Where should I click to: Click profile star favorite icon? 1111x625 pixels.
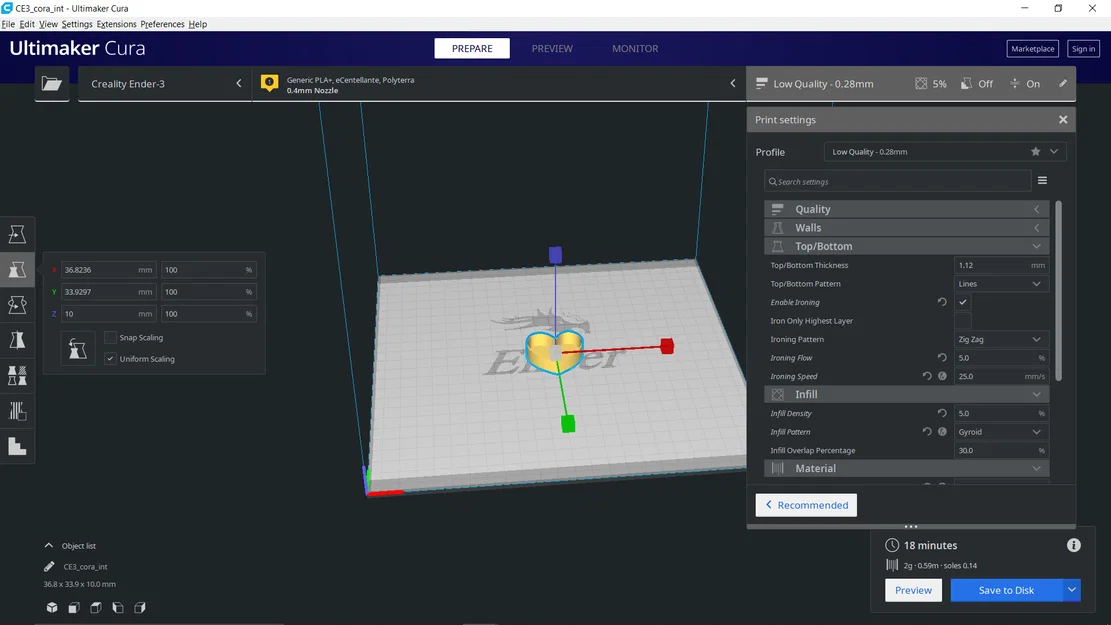[x=1035, y=152]
